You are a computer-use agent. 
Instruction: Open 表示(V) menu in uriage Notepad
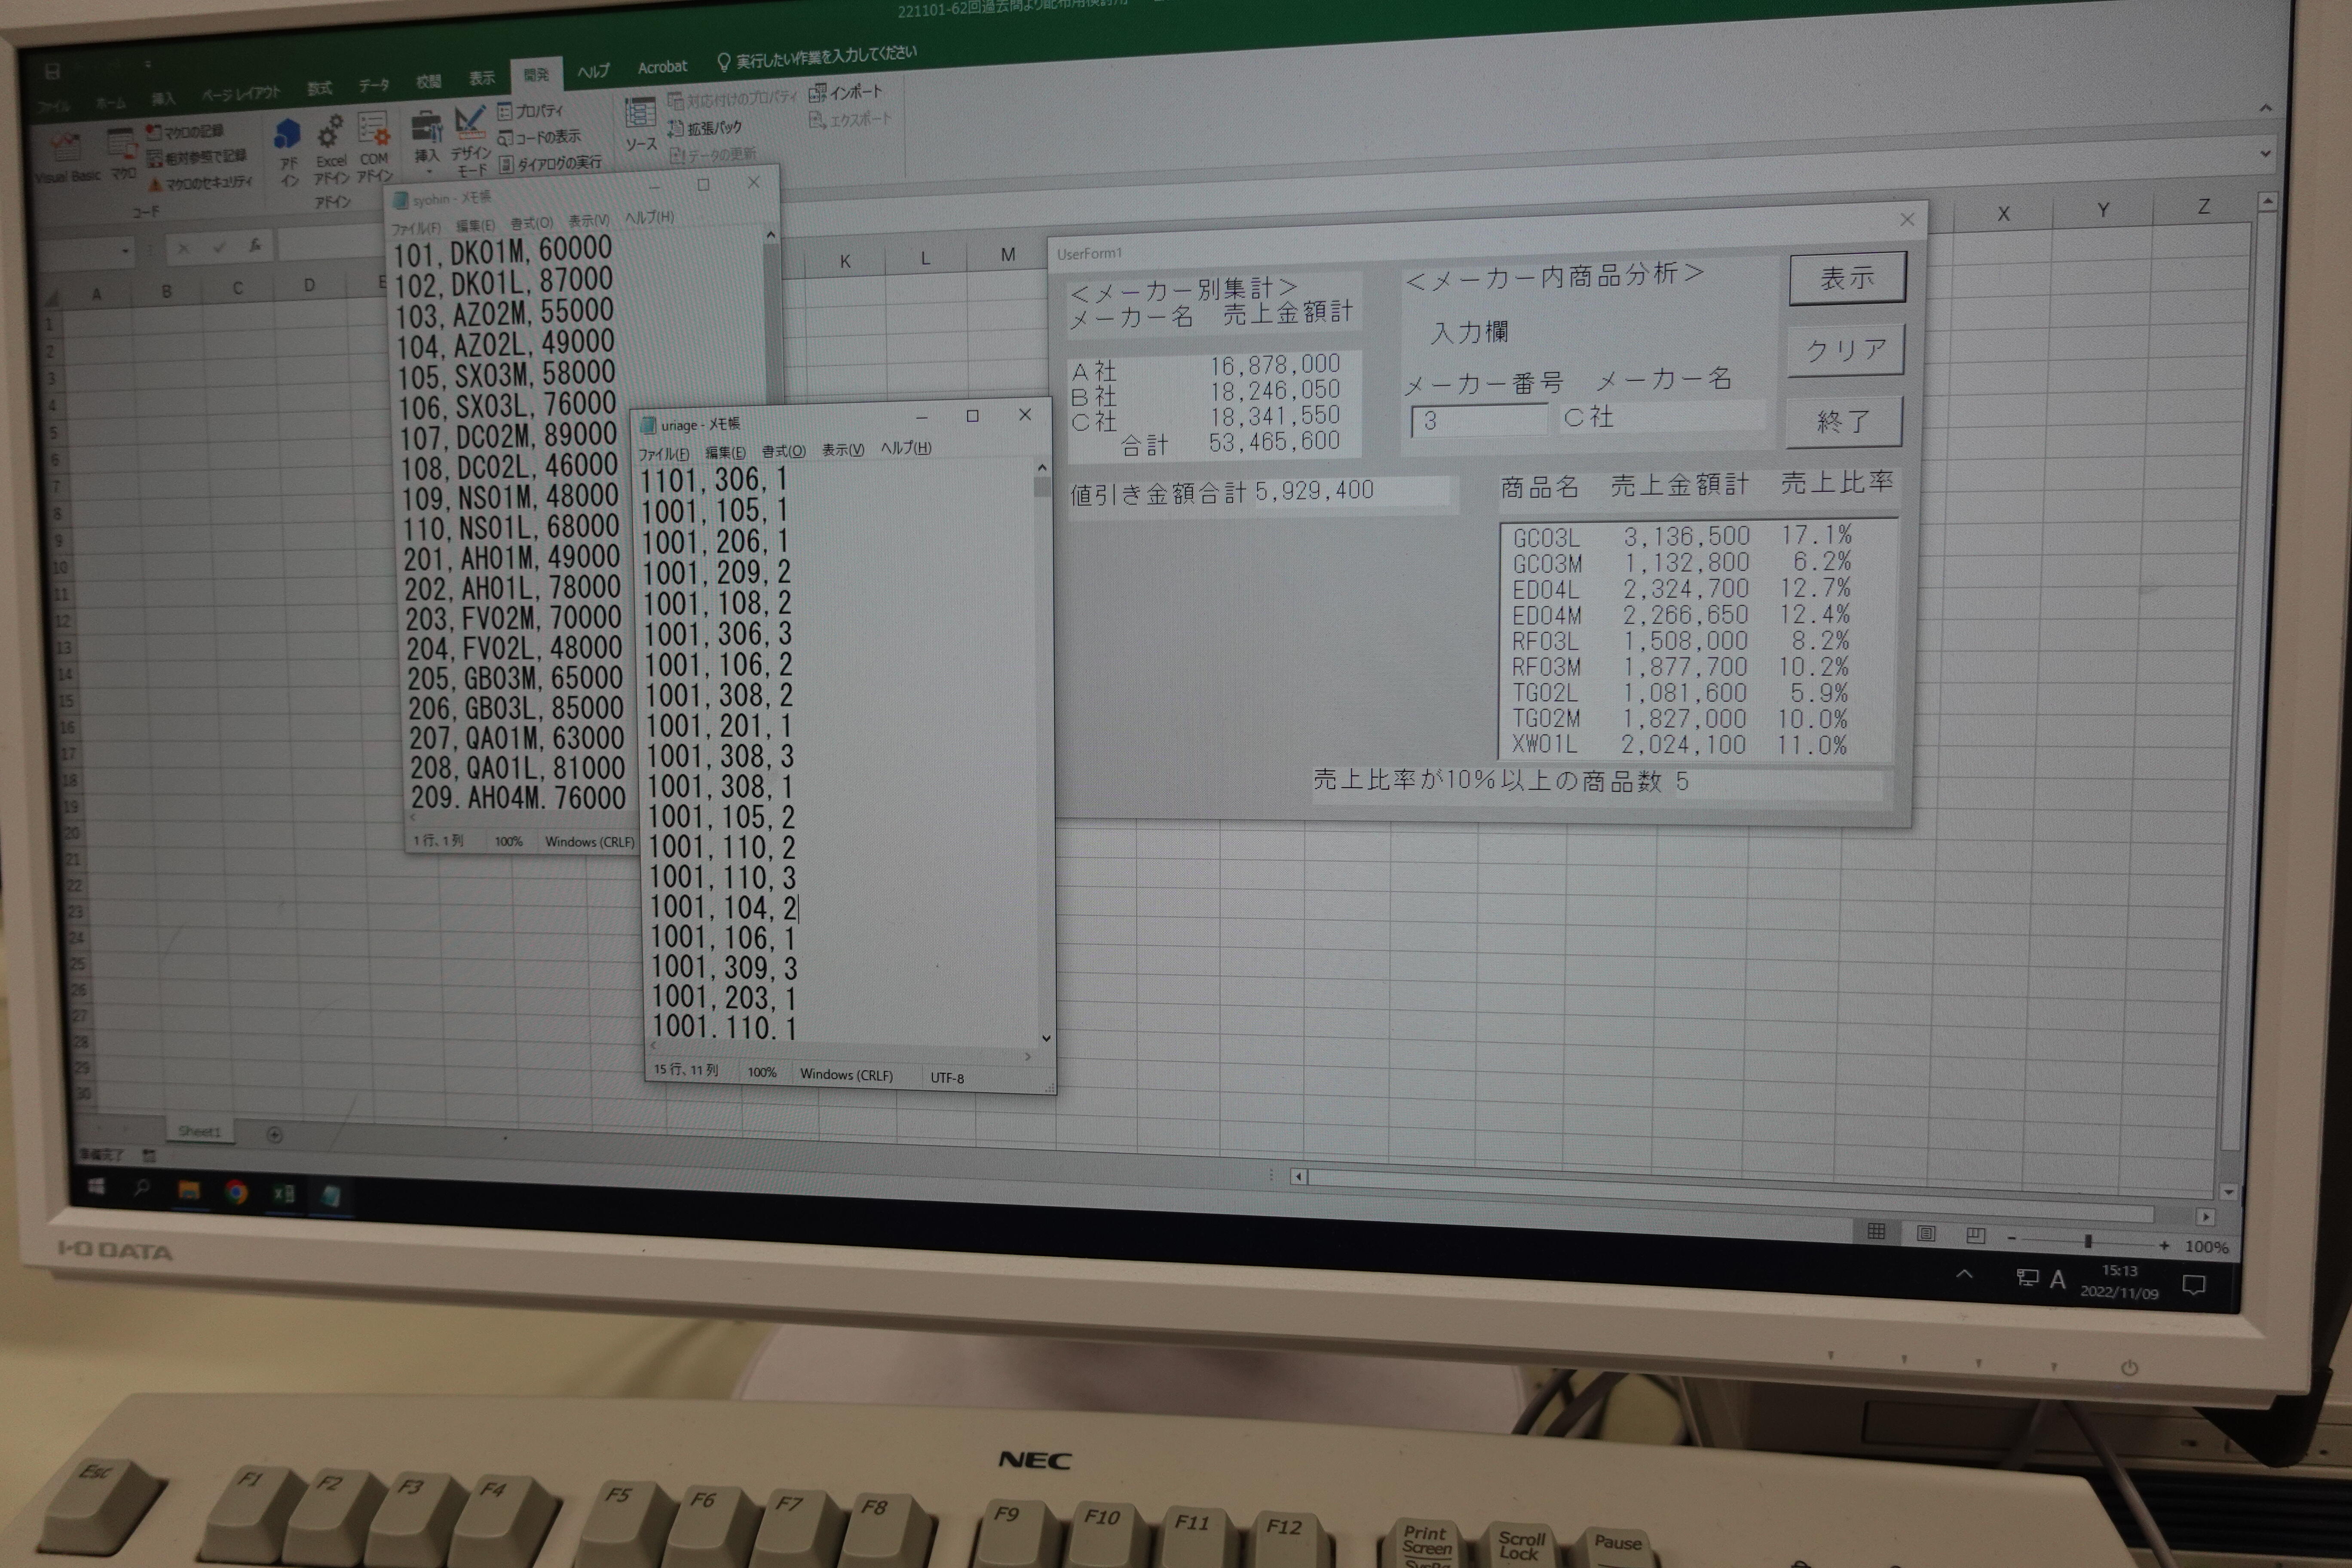tap(842, 450)
